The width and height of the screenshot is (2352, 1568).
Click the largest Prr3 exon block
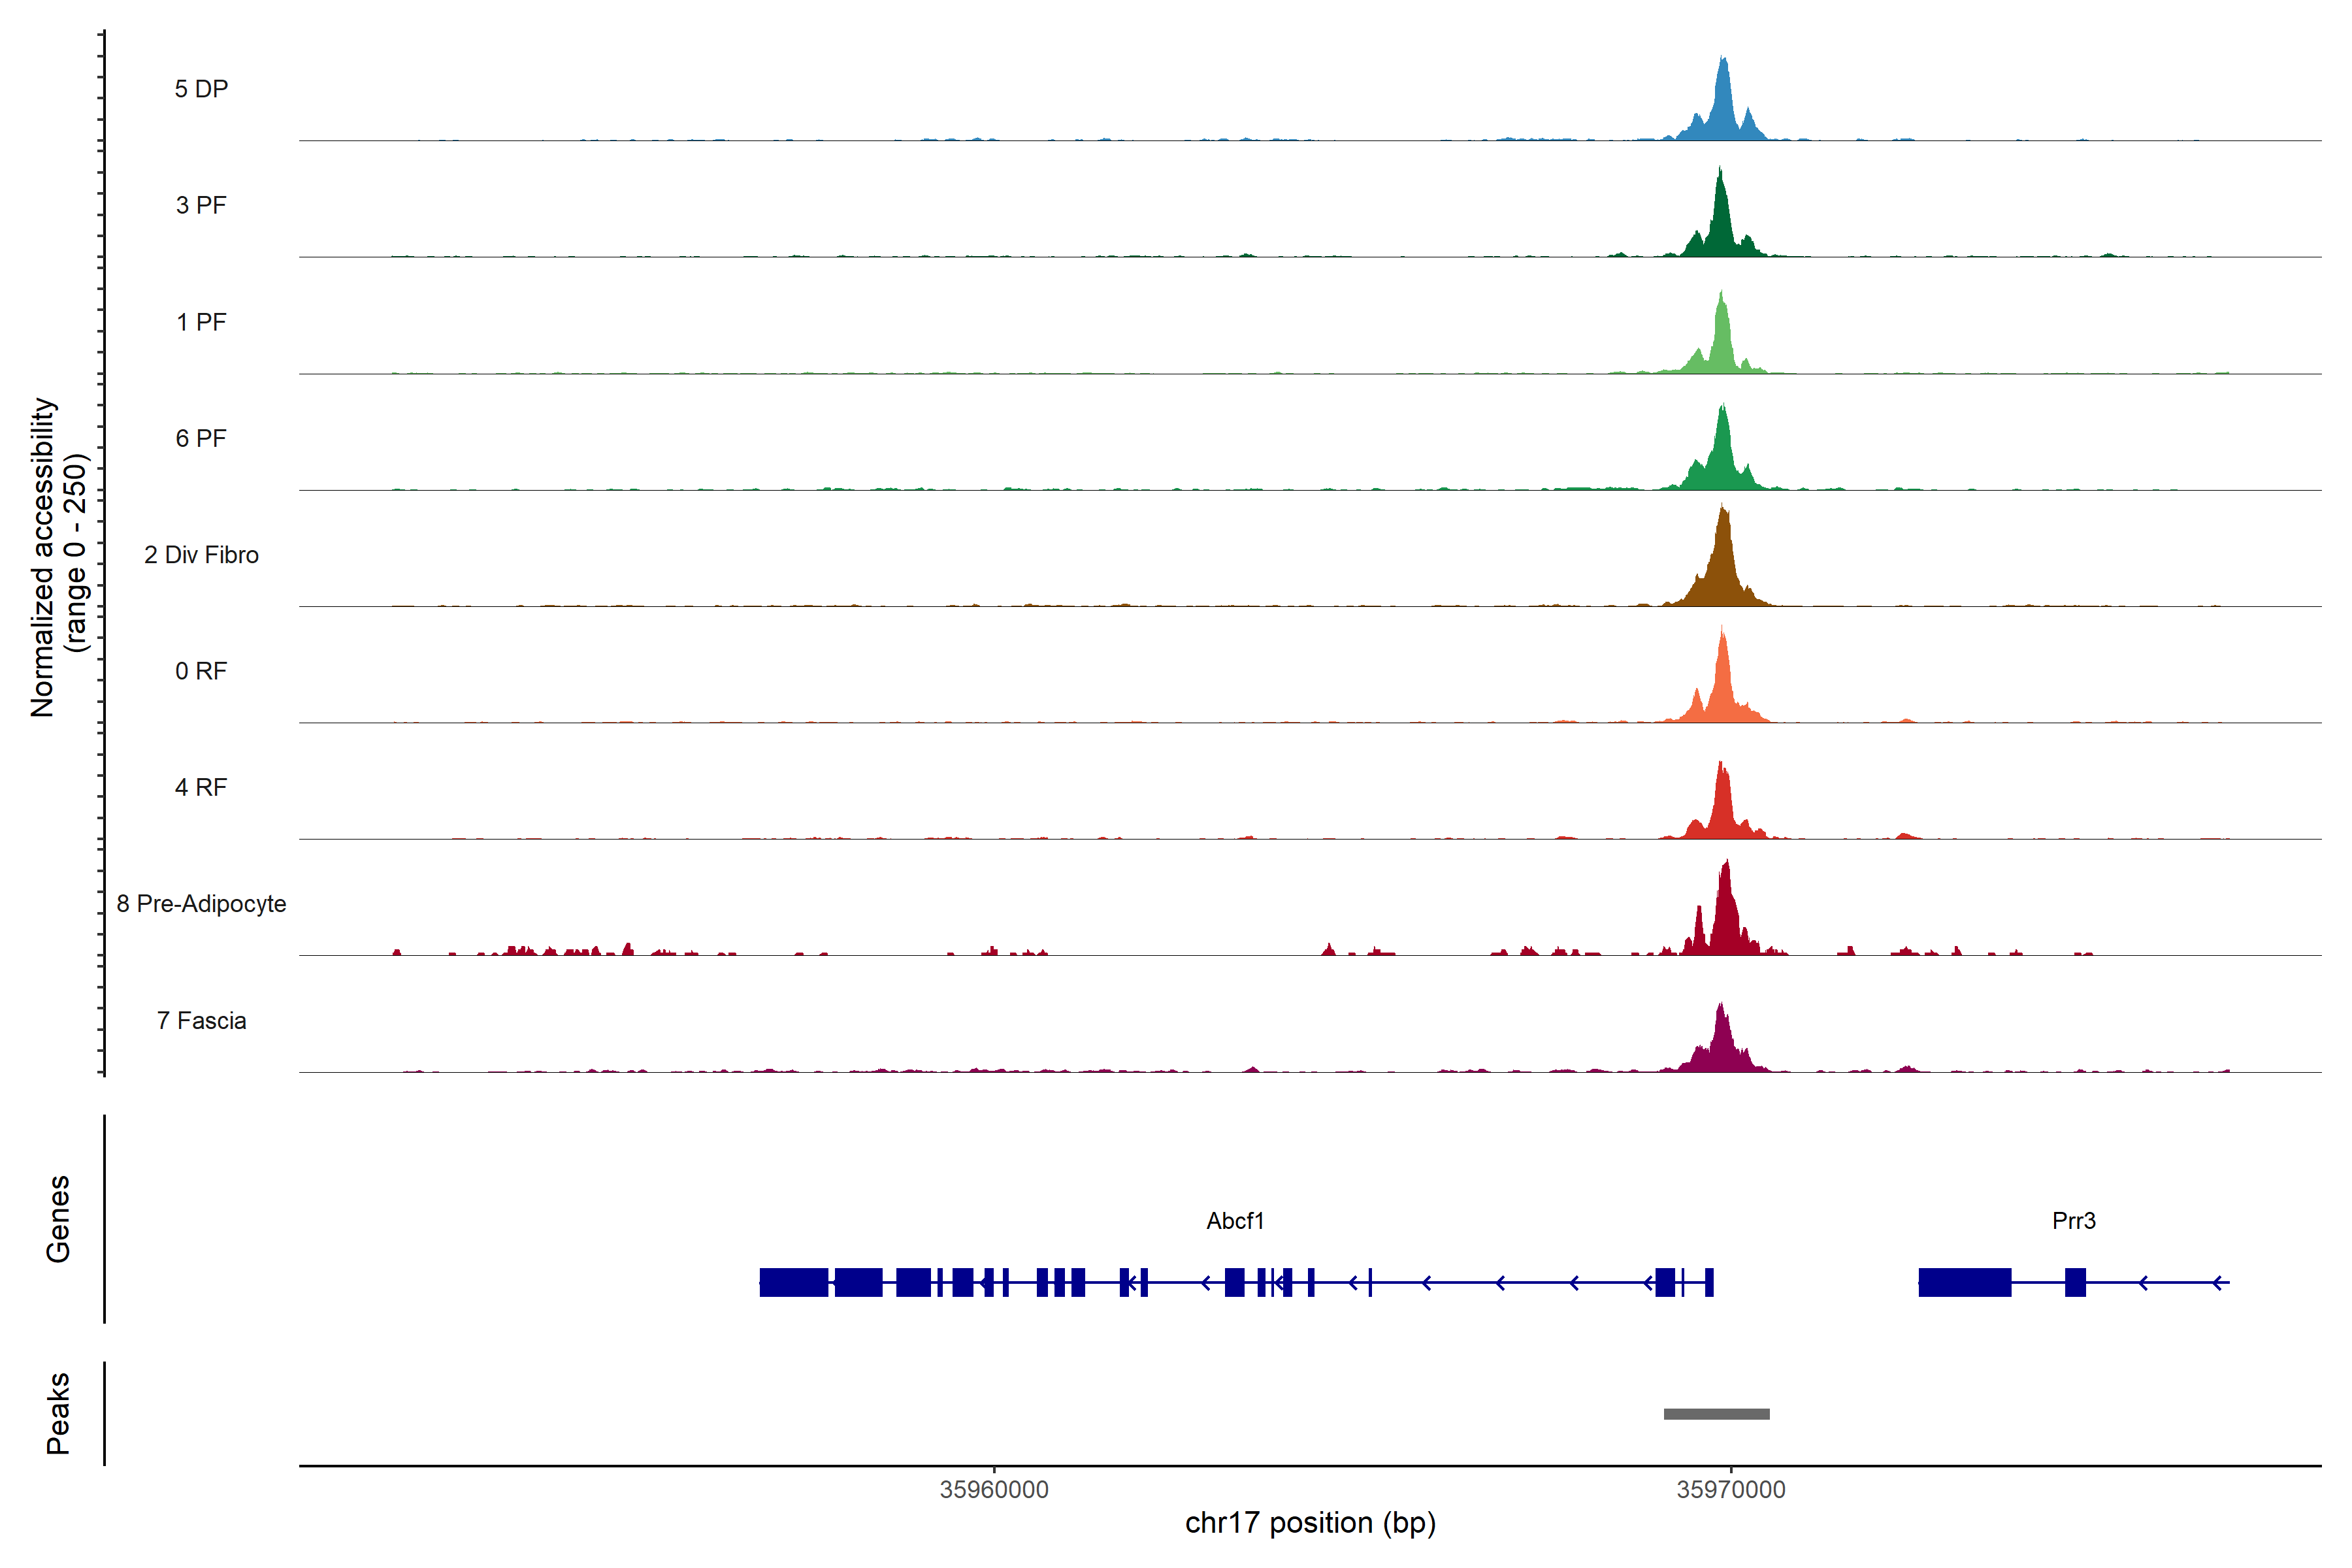(1964, 1282)
